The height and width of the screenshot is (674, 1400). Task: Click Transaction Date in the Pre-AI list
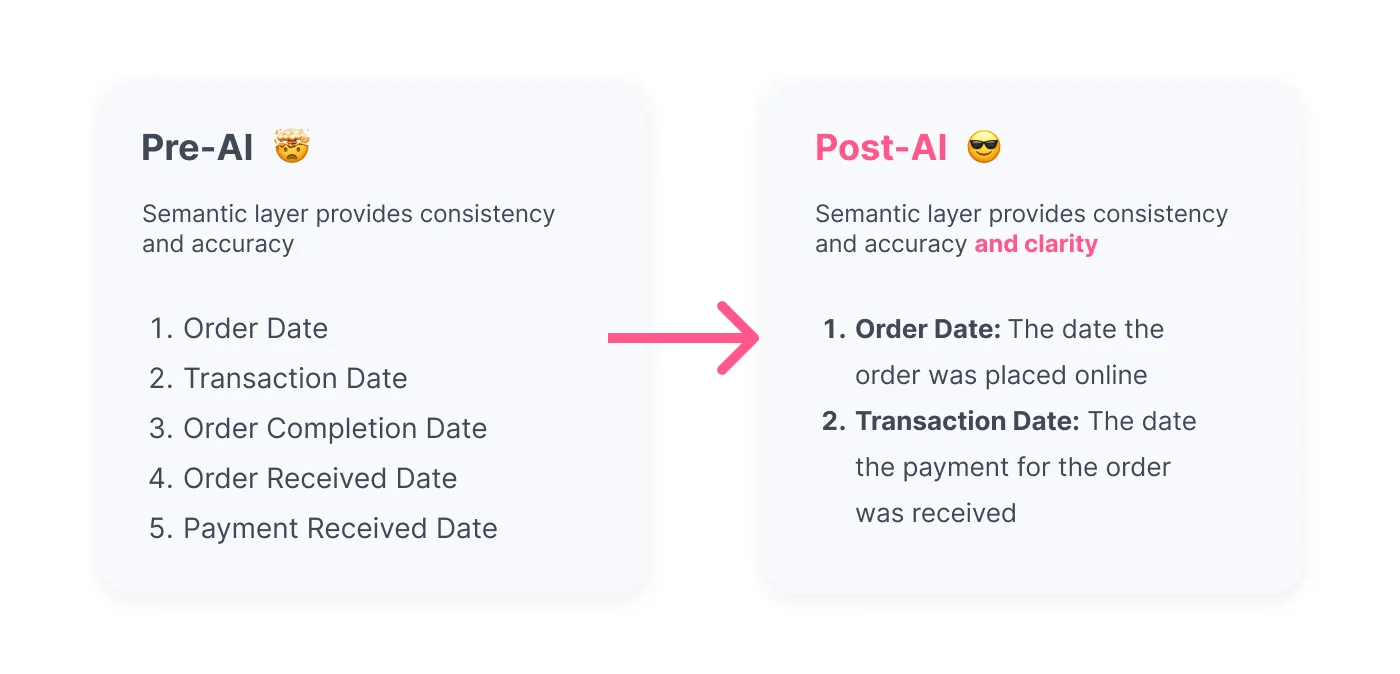pos(279,378)
